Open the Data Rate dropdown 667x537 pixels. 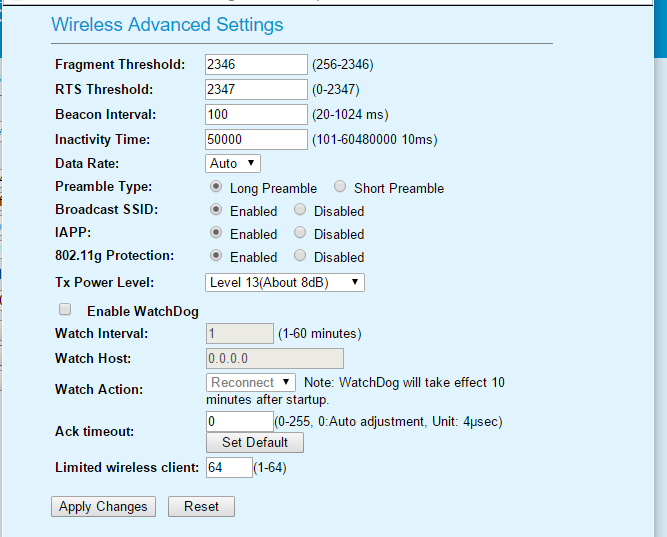point(233,163)
